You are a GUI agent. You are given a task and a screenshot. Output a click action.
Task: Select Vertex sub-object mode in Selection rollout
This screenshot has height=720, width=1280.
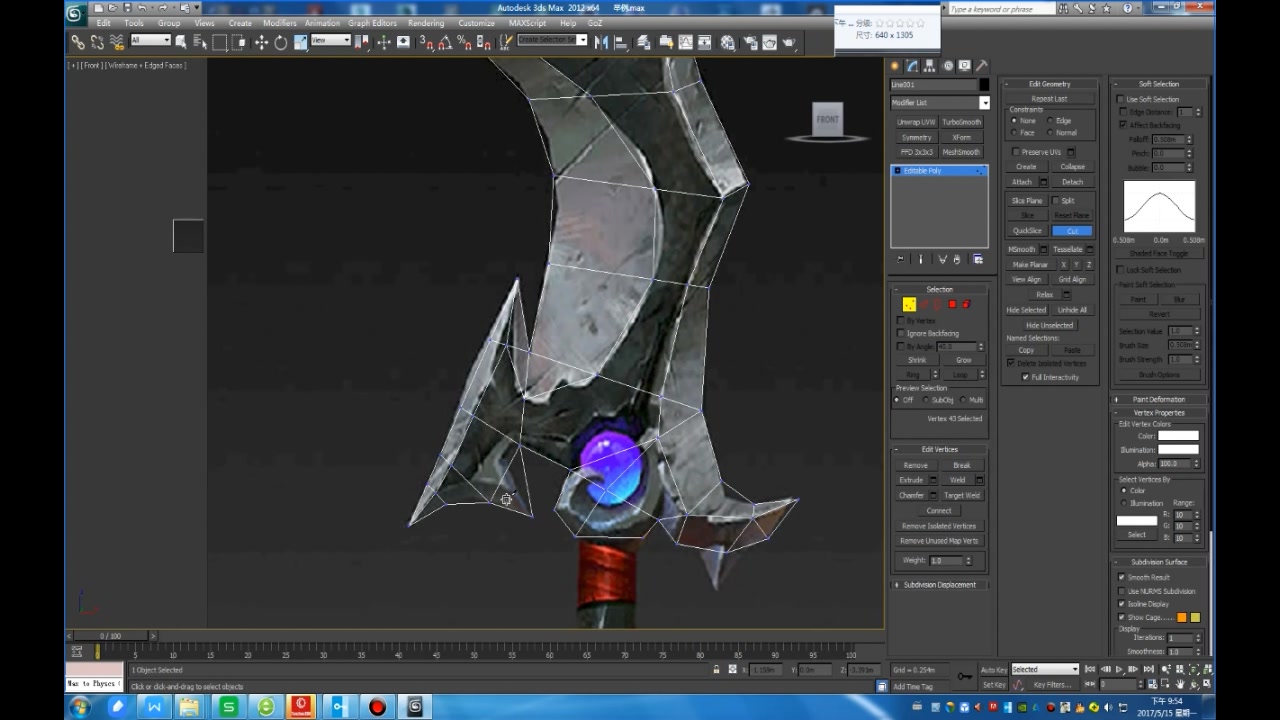coord(909,304)
